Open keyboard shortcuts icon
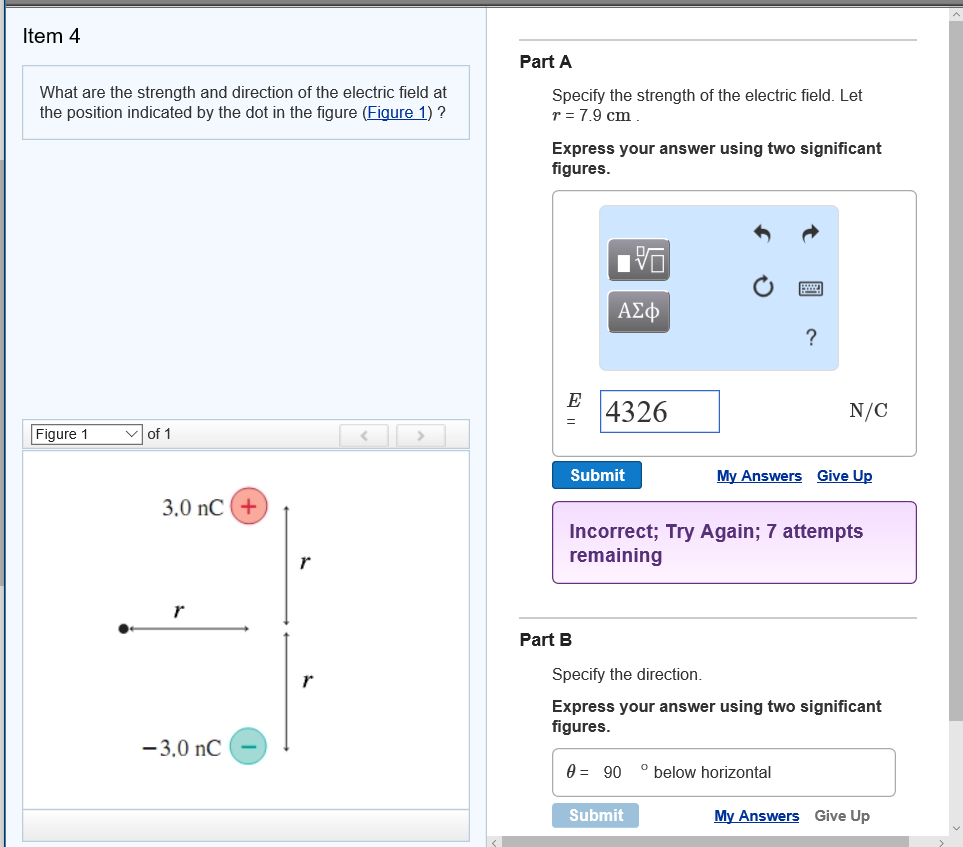Viewport: 963px width, 847px height. (x=810, y=289)
